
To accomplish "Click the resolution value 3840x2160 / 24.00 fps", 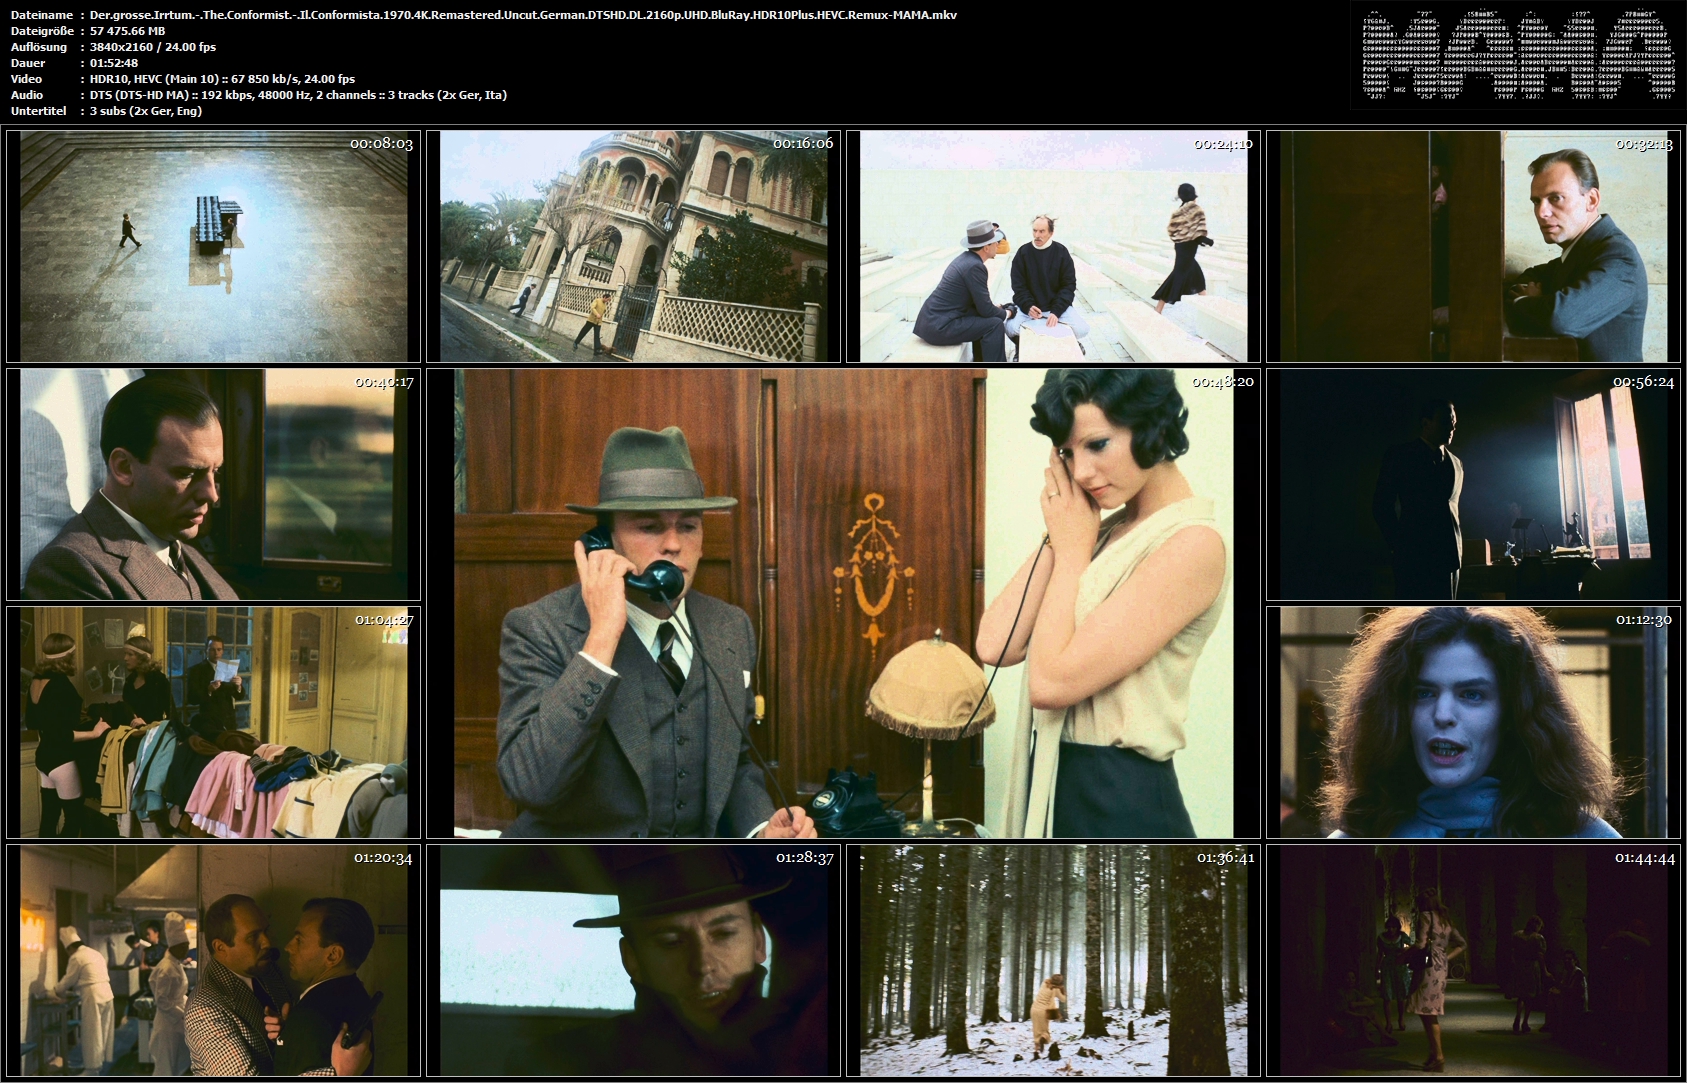I will 153,47.
